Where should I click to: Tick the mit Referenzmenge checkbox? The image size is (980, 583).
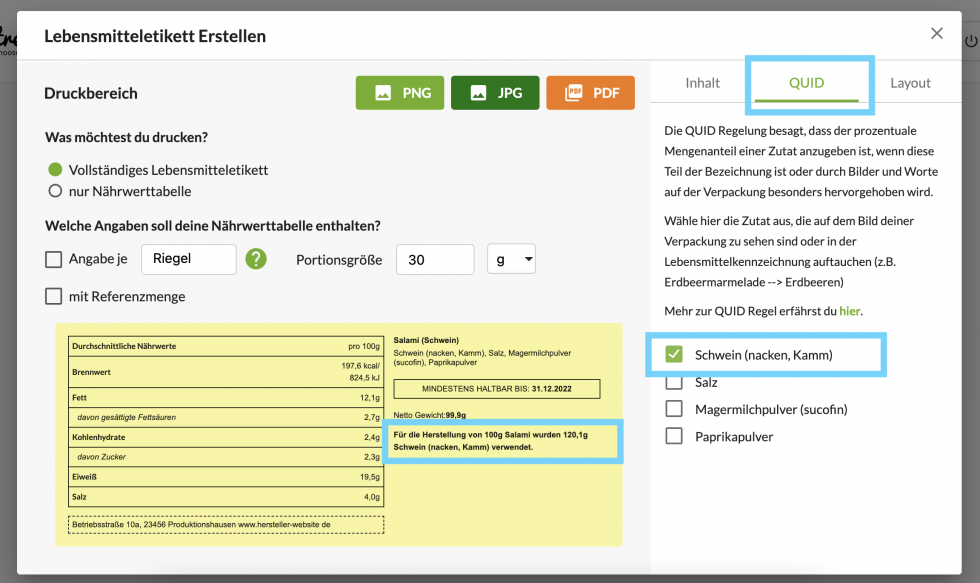(54, 296)
